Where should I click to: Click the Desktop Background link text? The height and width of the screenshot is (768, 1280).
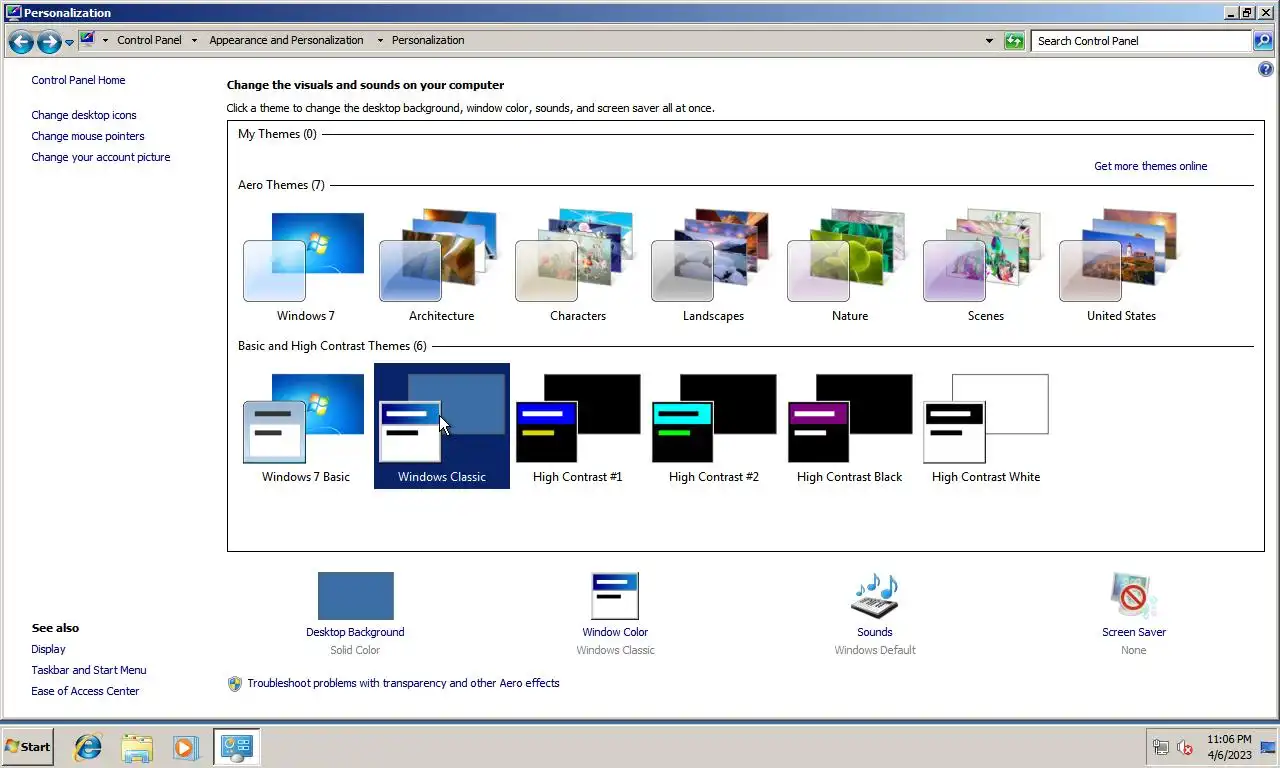tap(355, 632)
